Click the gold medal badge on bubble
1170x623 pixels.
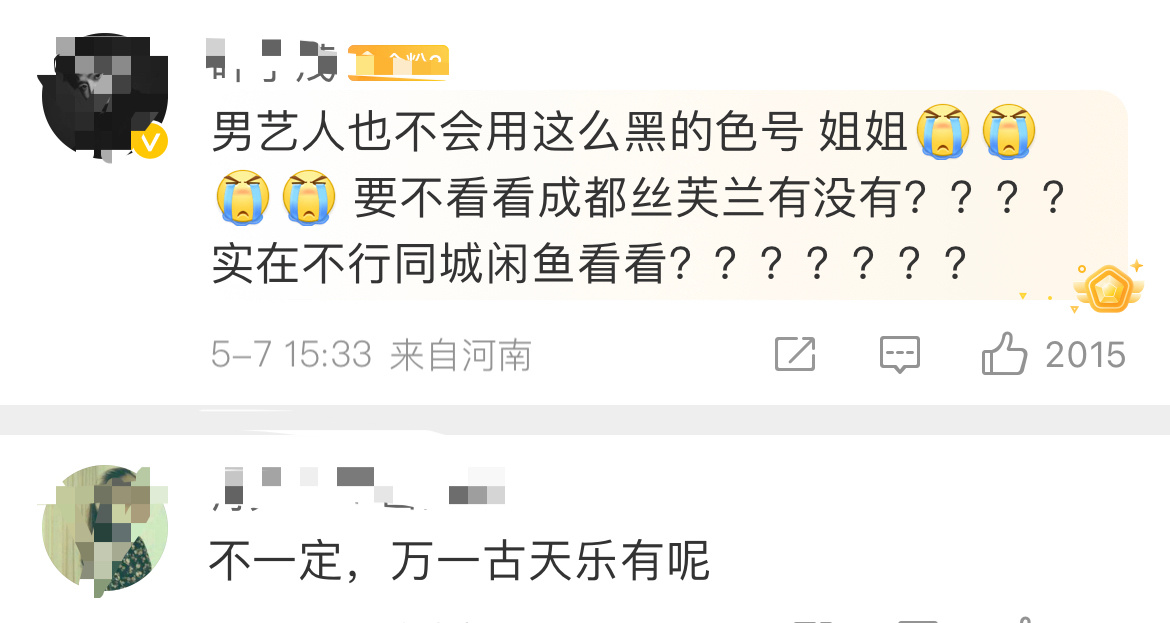coord(1108,287)
